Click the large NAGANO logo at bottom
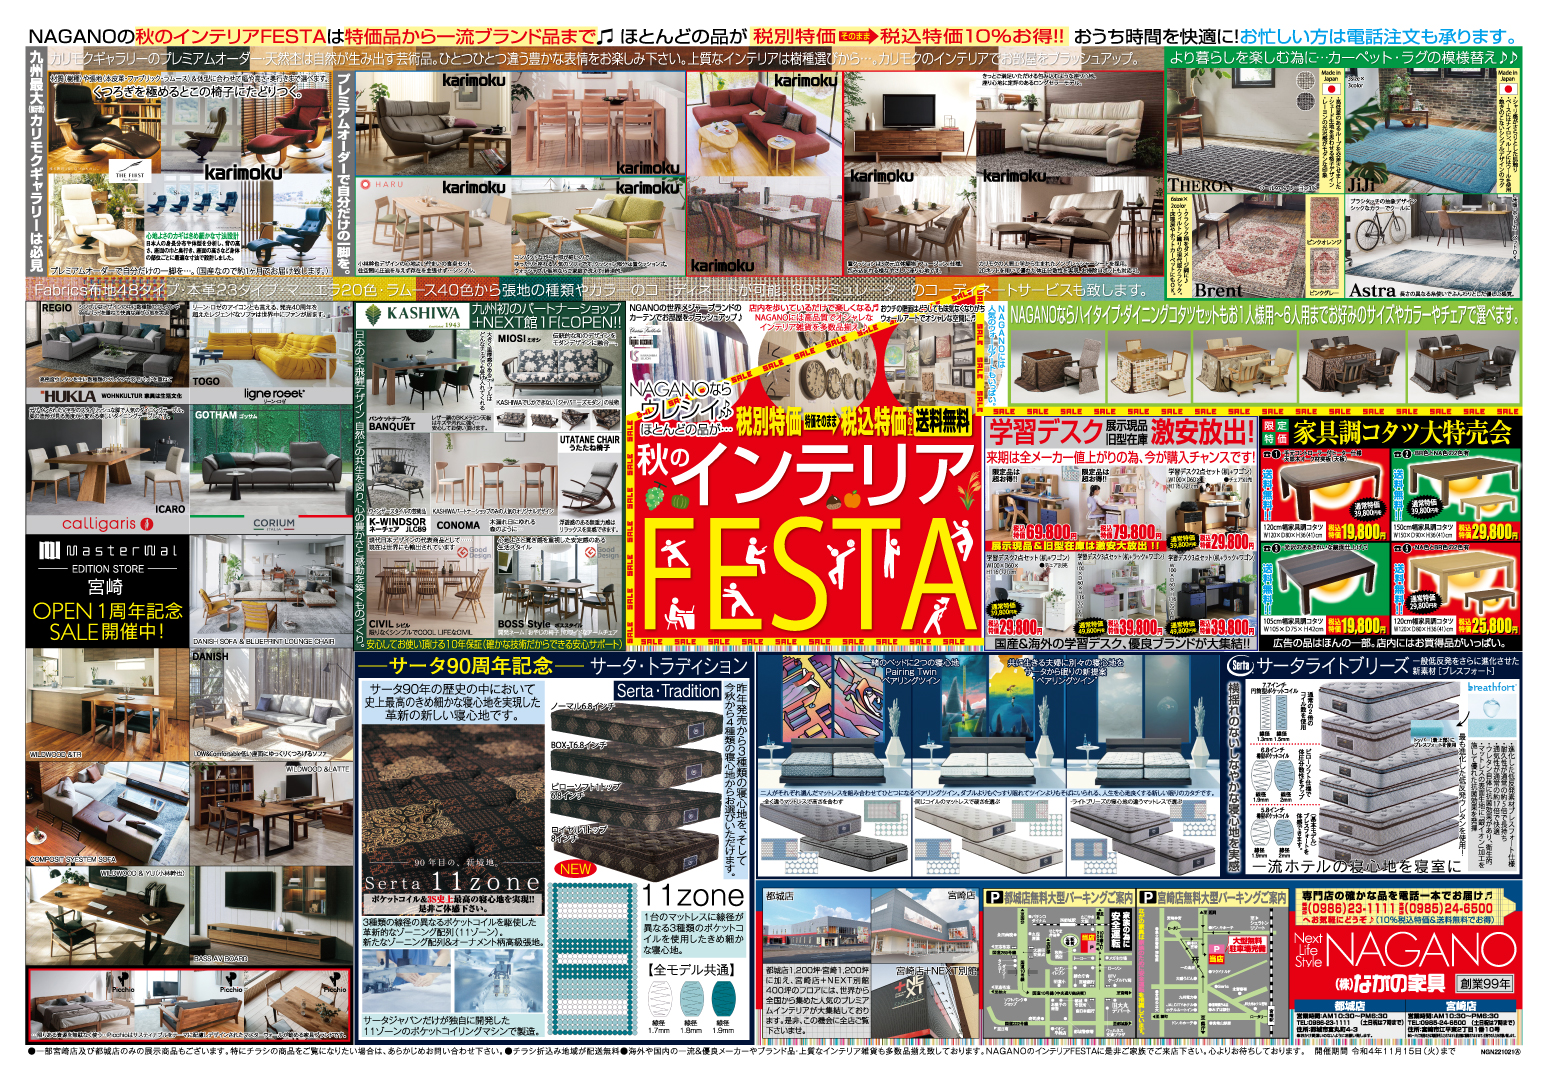This screenshot has width=1548, height=1083. pyautogui.click(x=1419, y=951)
